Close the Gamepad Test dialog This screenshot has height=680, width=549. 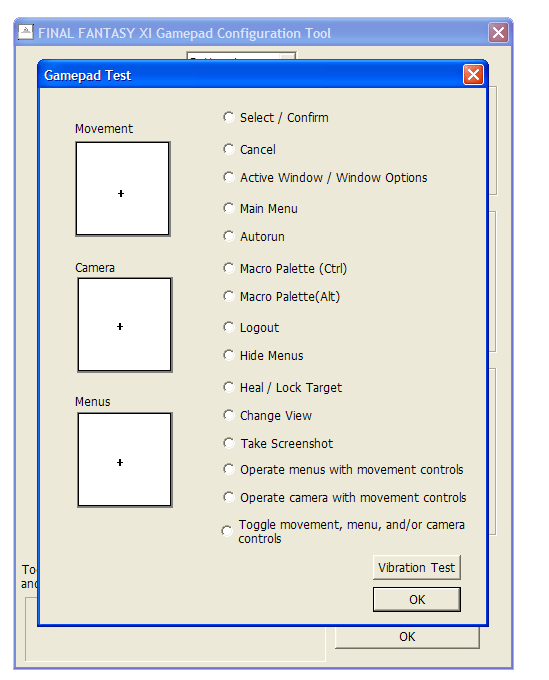(473, 75)
